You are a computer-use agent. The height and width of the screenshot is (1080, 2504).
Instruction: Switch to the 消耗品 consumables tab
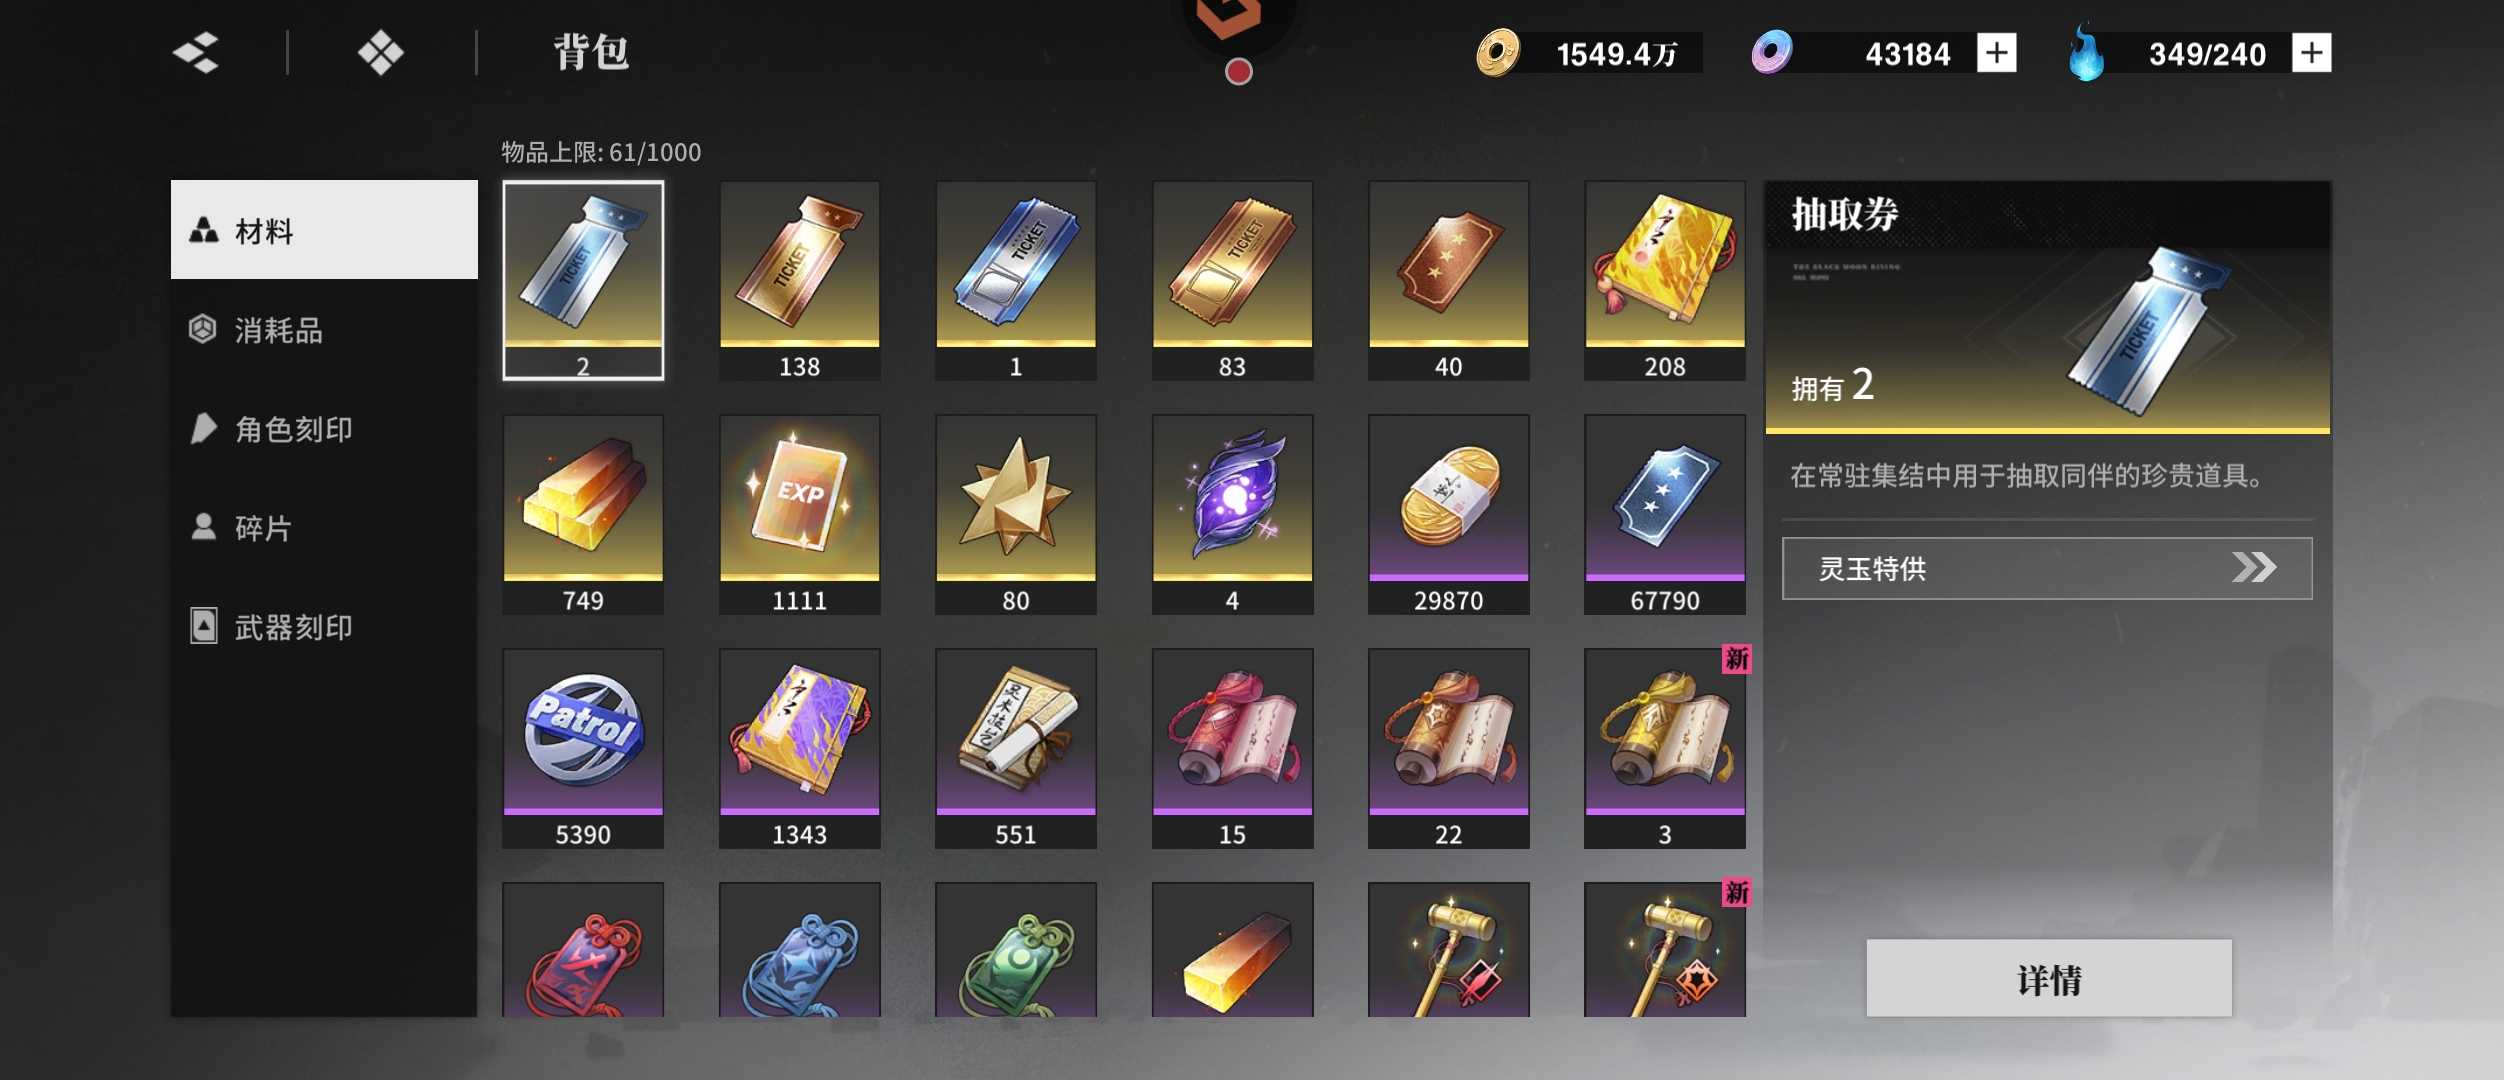coord(324,330)
